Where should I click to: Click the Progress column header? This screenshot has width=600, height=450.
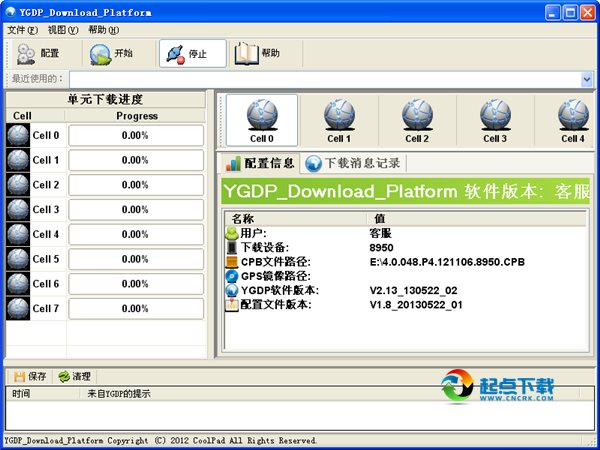coord(136,116)
